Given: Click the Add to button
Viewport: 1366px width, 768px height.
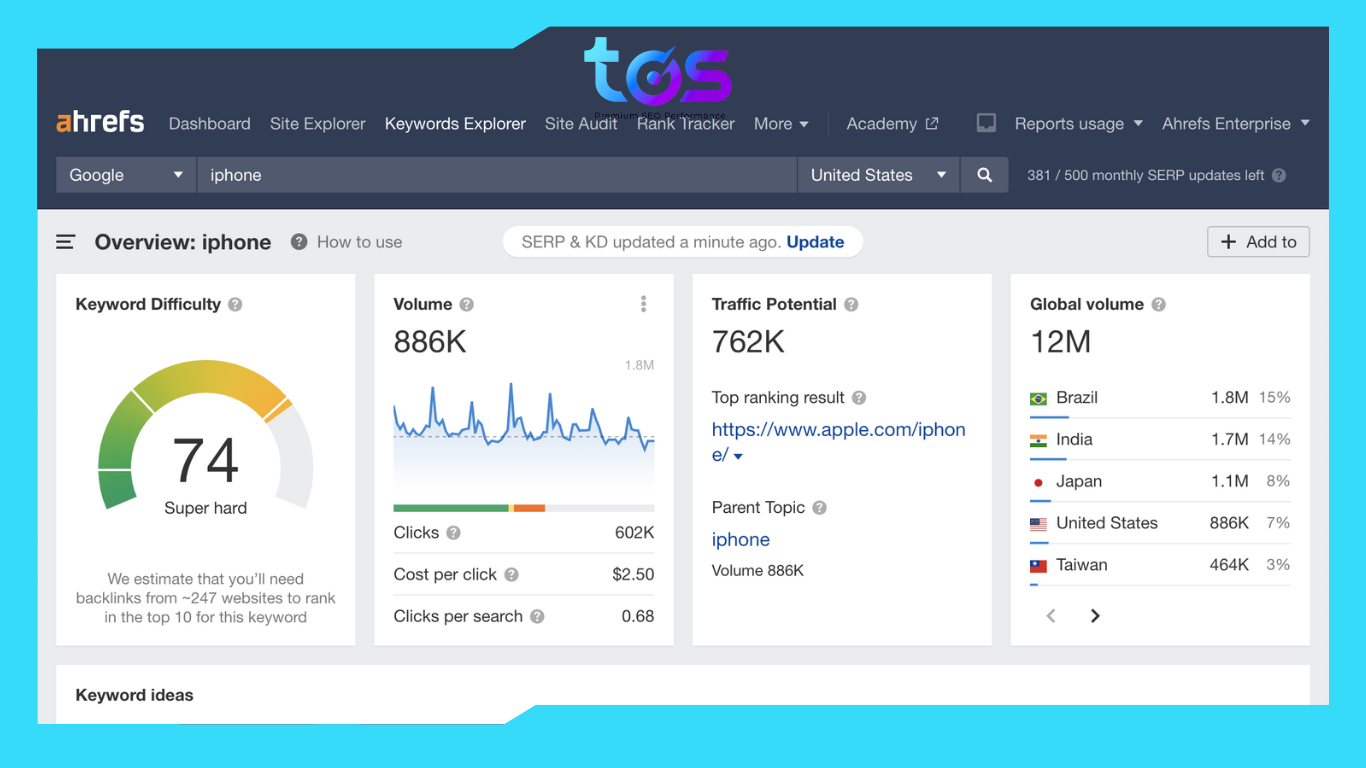Looking at the screenshot, I should (x=1258, y=242).
